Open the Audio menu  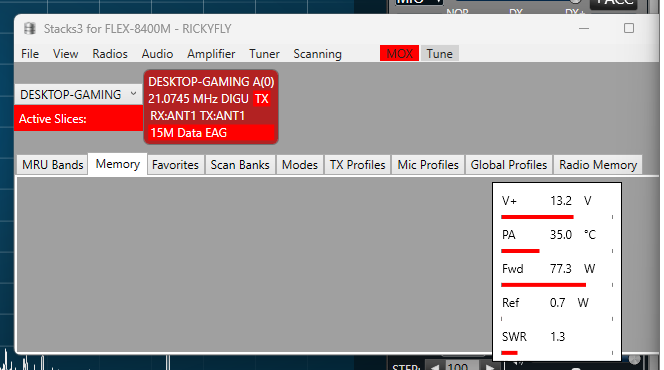pyautogui.click(x=157, y=54)
